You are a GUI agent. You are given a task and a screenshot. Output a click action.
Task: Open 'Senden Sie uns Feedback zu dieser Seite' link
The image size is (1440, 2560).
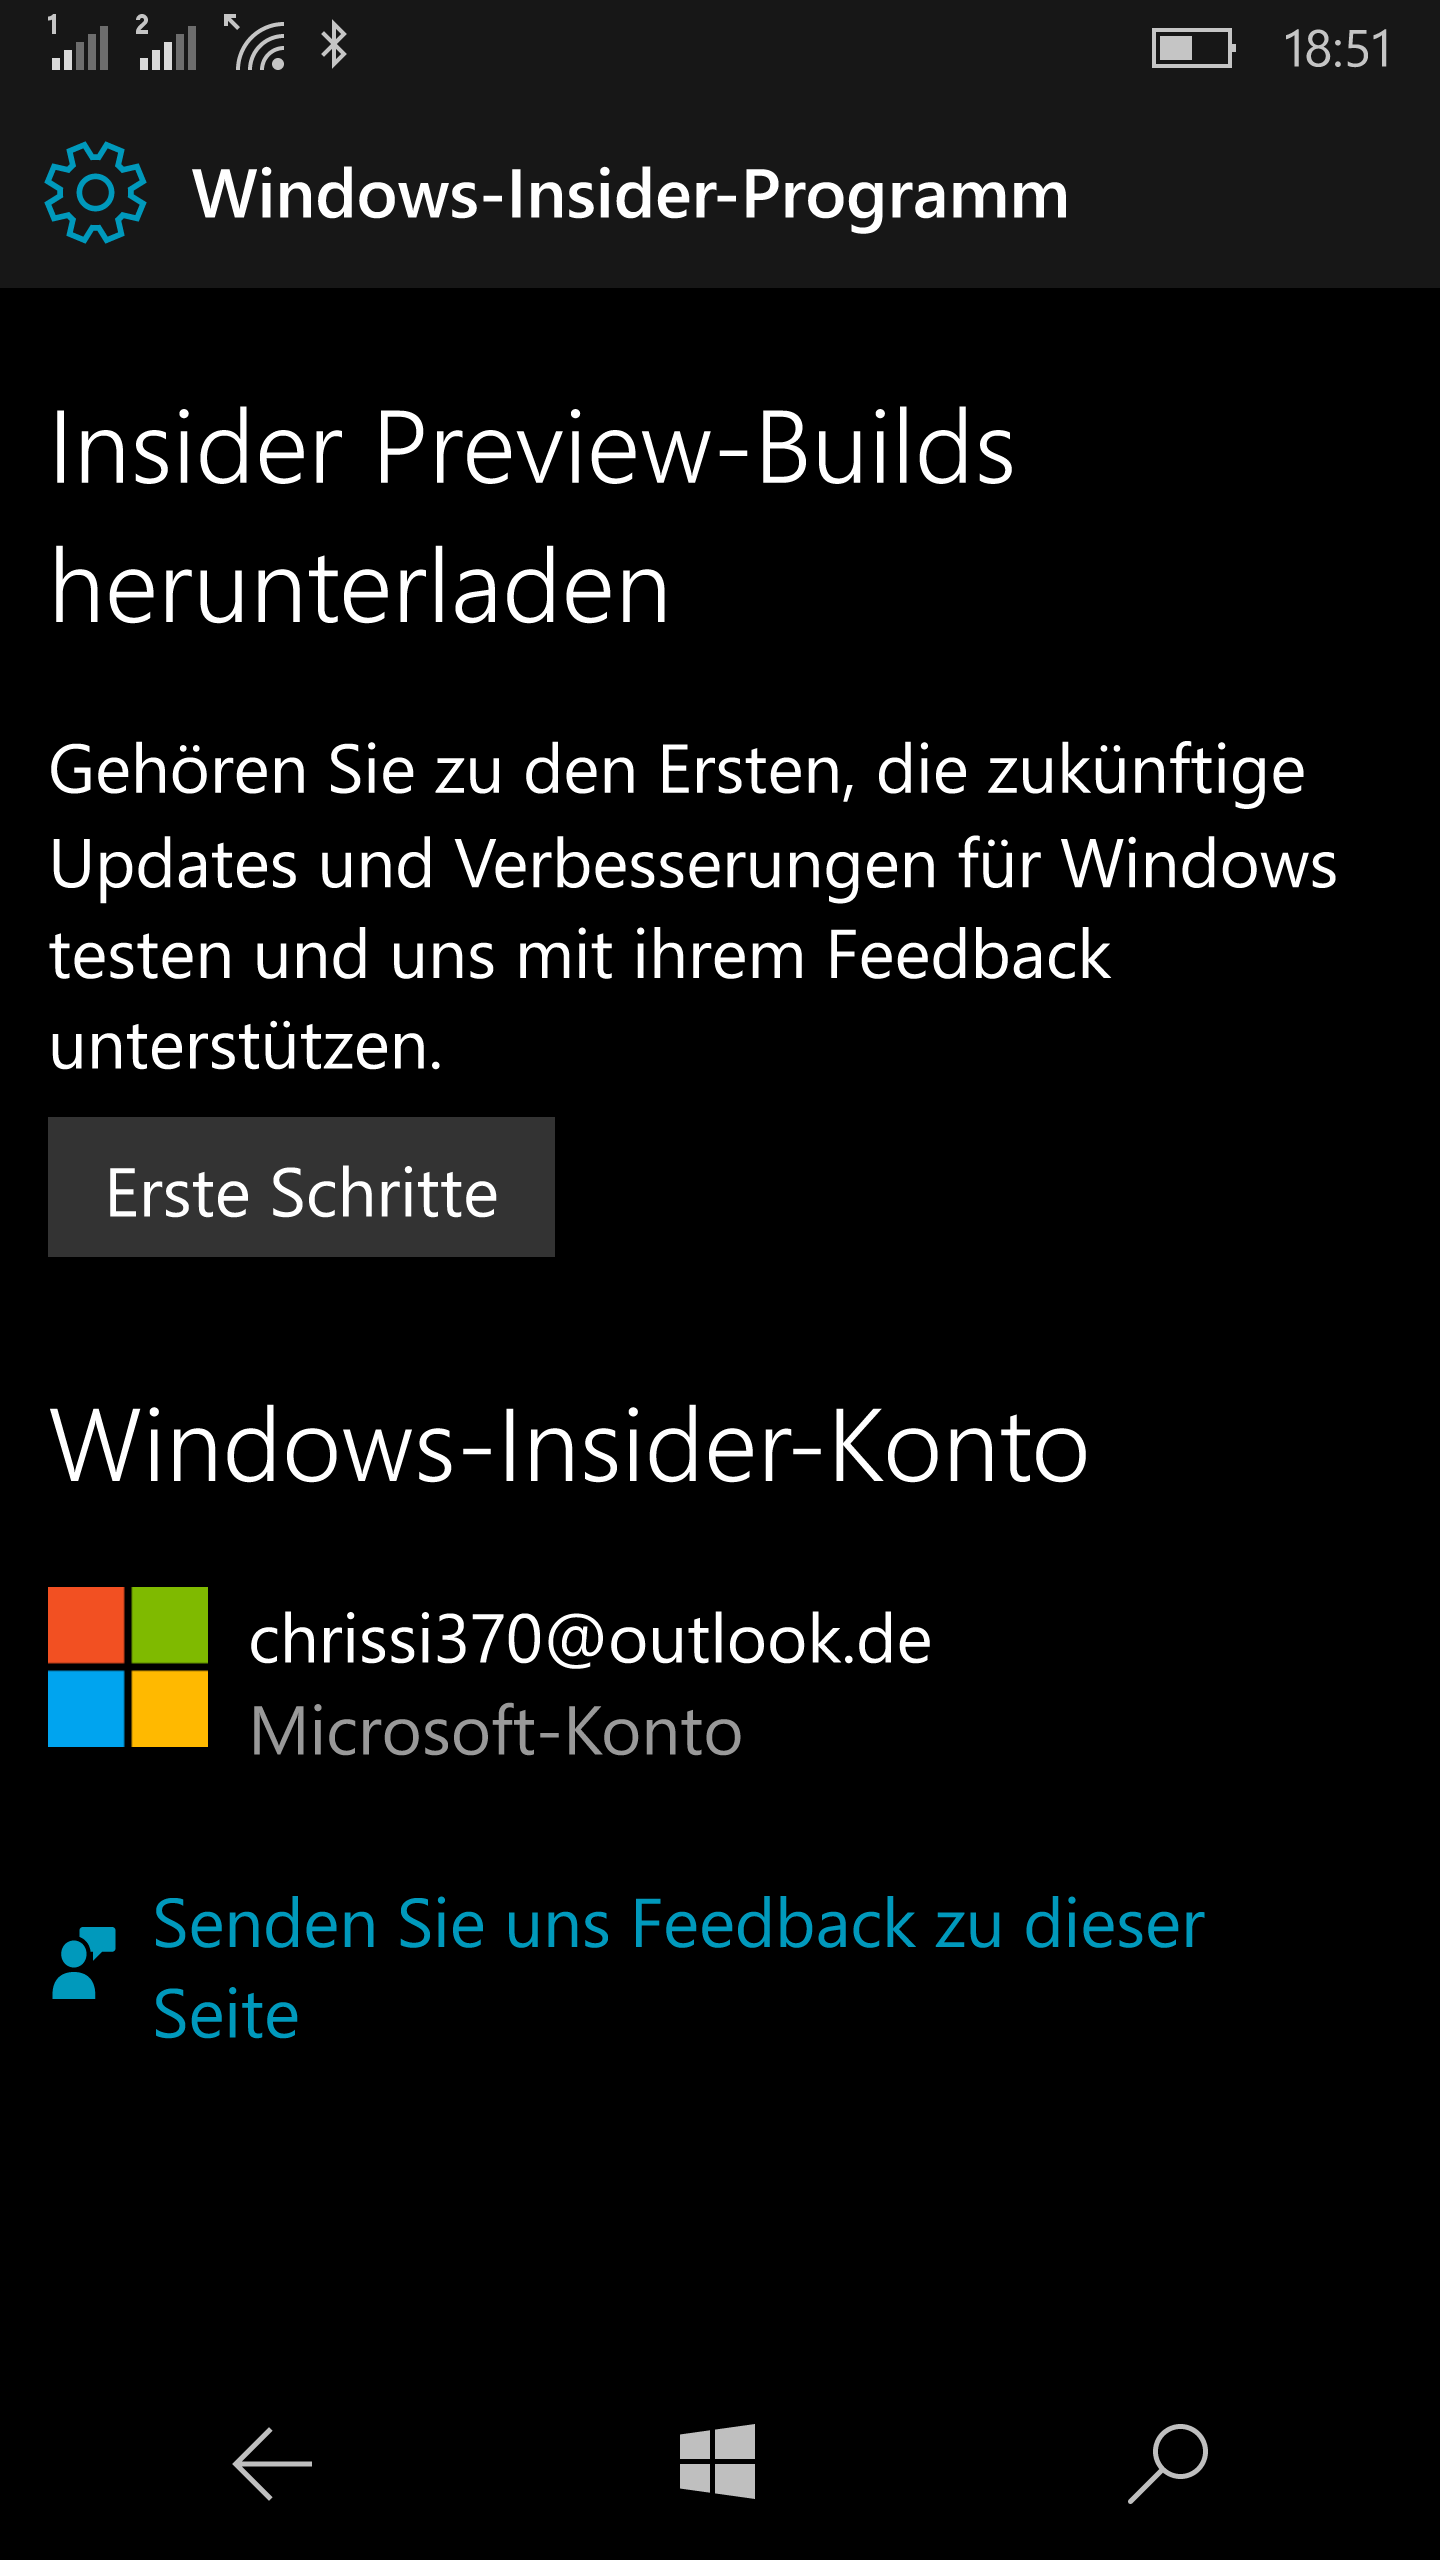(679, 1968)
